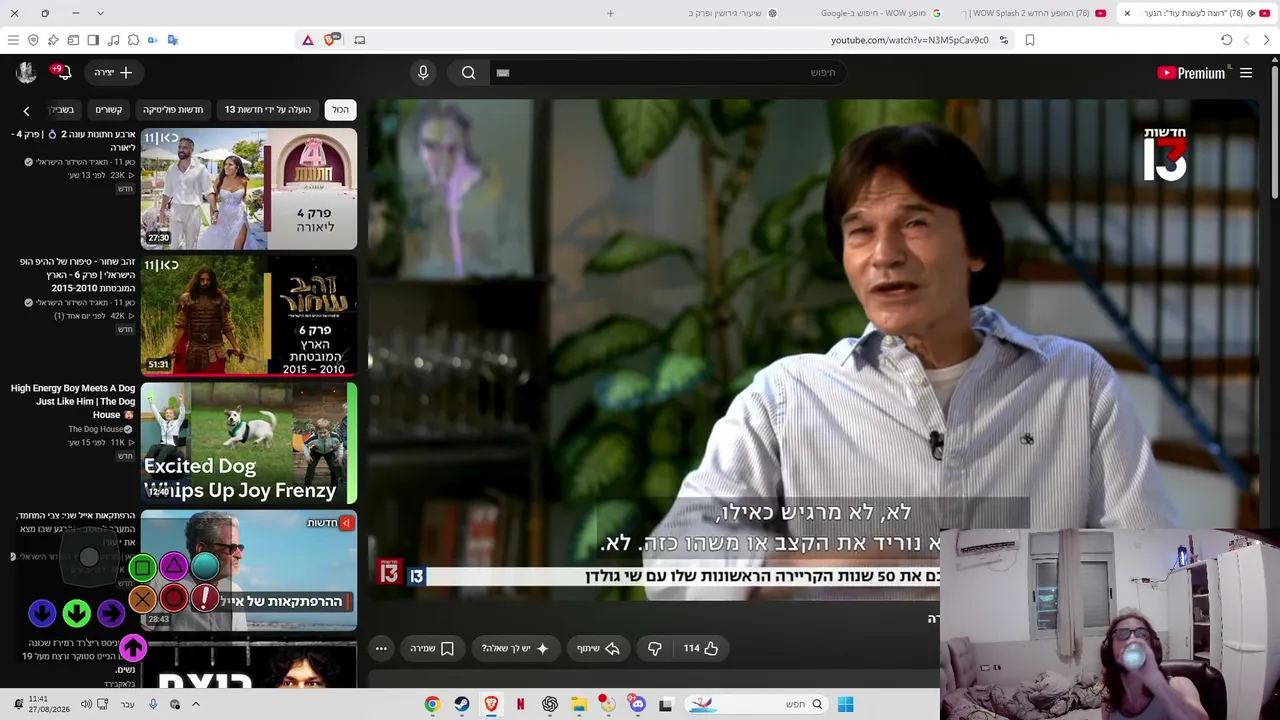Open ChatGPT app from the taskbar
Viewport: 1280px width, 720px height.
(550, 704)
